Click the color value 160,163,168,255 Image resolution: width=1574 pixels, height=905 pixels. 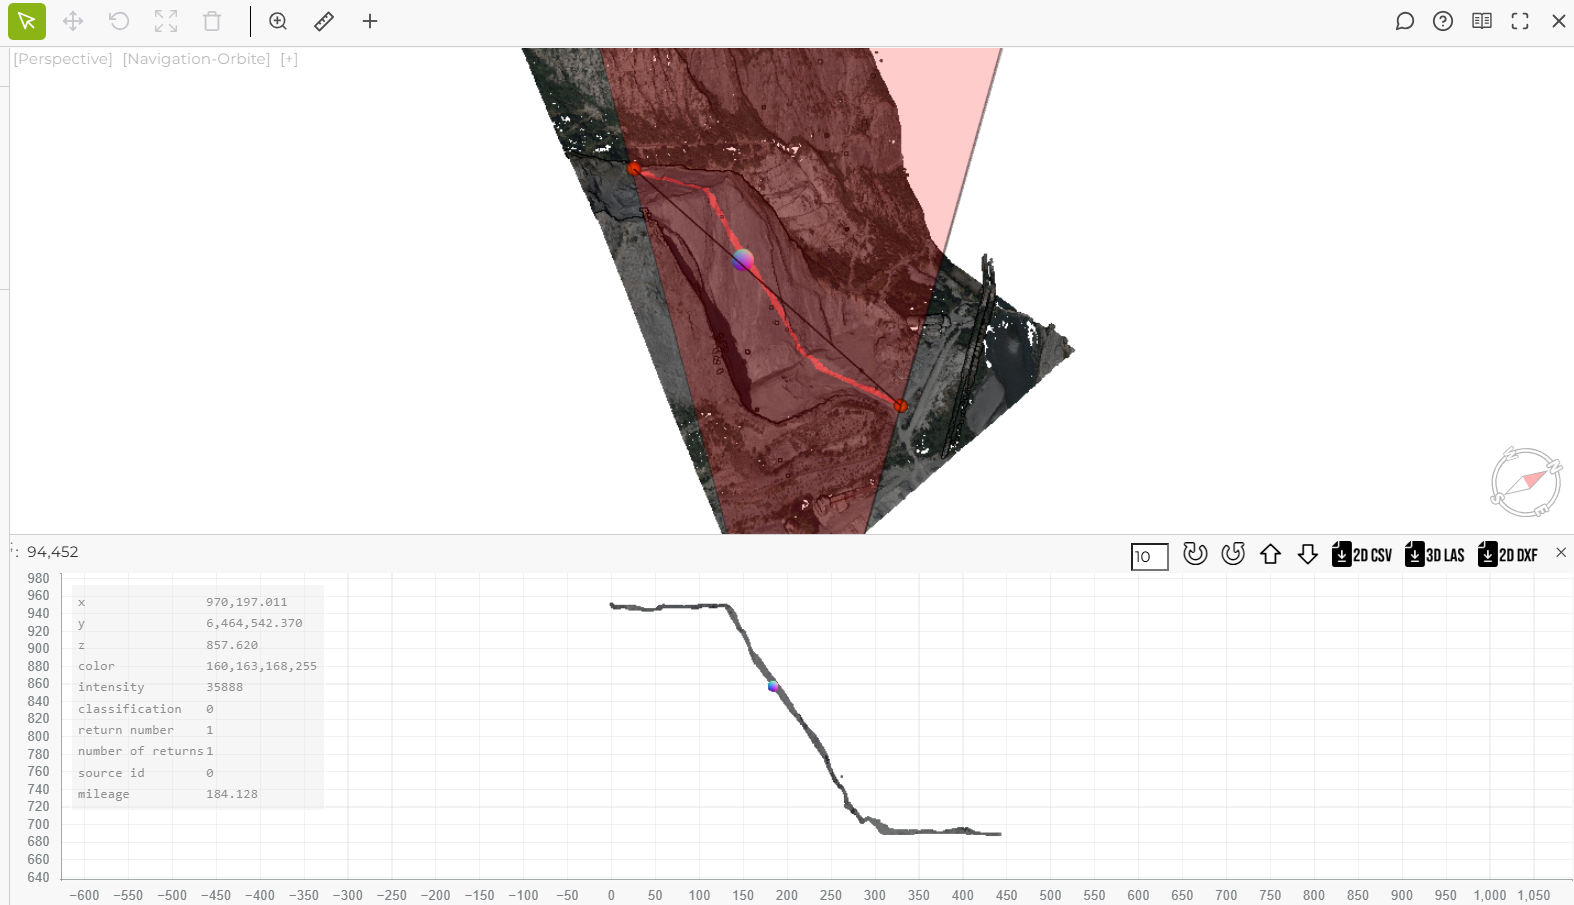(262, 666)
